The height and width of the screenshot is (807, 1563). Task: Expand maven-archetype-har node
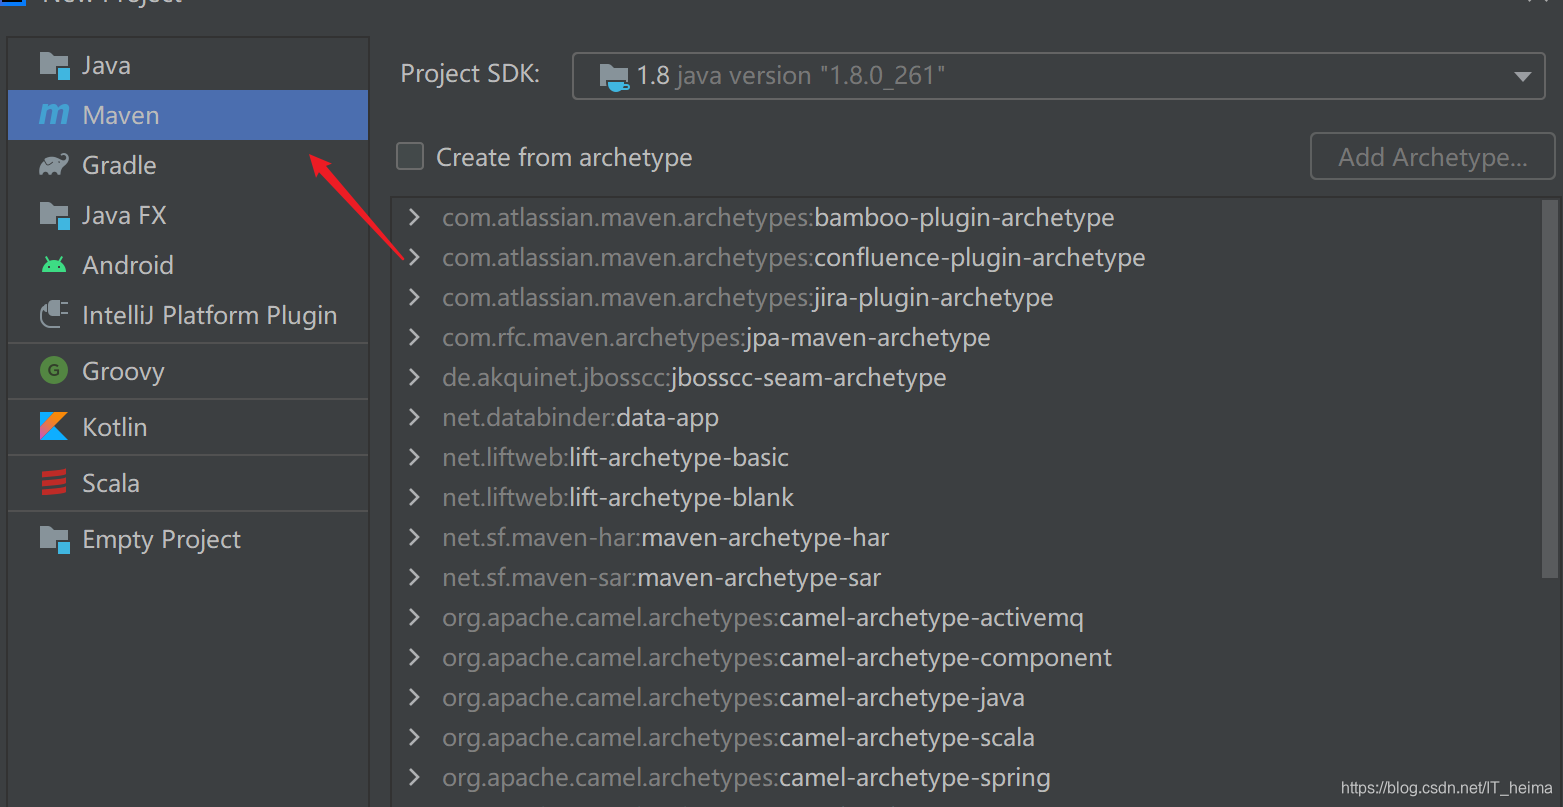point(414,537)
